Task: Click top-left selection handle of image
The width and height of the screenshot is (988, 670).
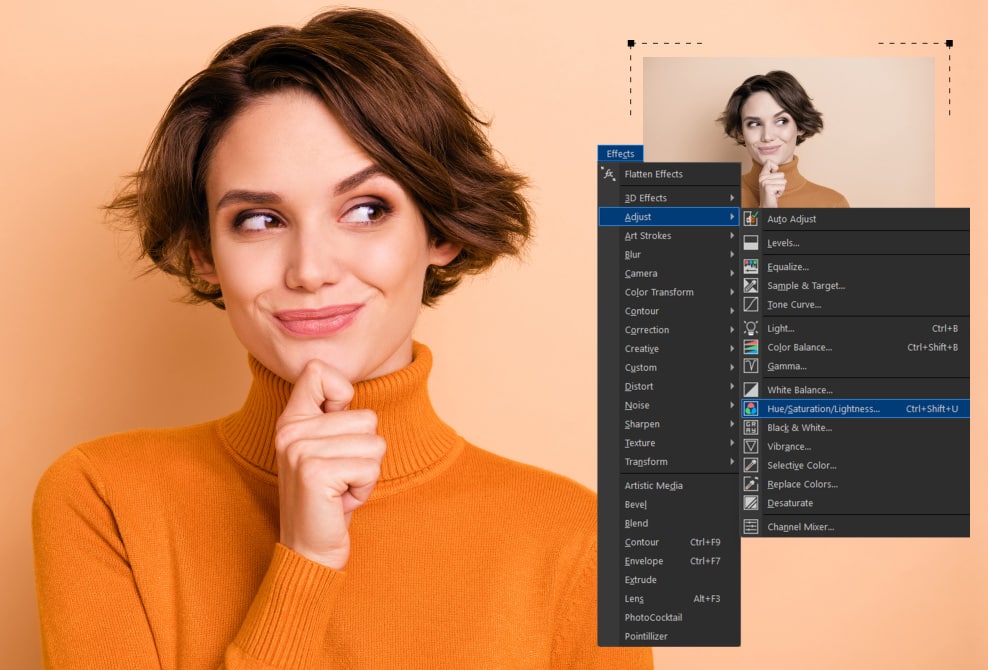Action: tap(631, 44)
